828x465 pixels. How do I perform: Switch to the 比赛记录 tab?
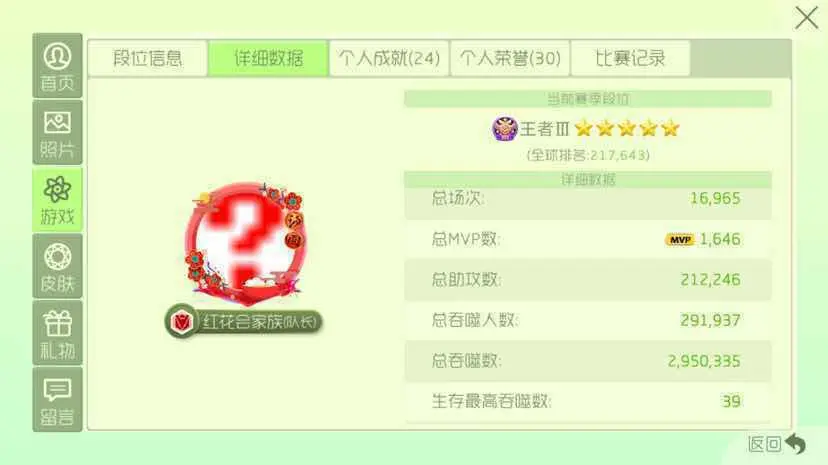coord(631,58)
